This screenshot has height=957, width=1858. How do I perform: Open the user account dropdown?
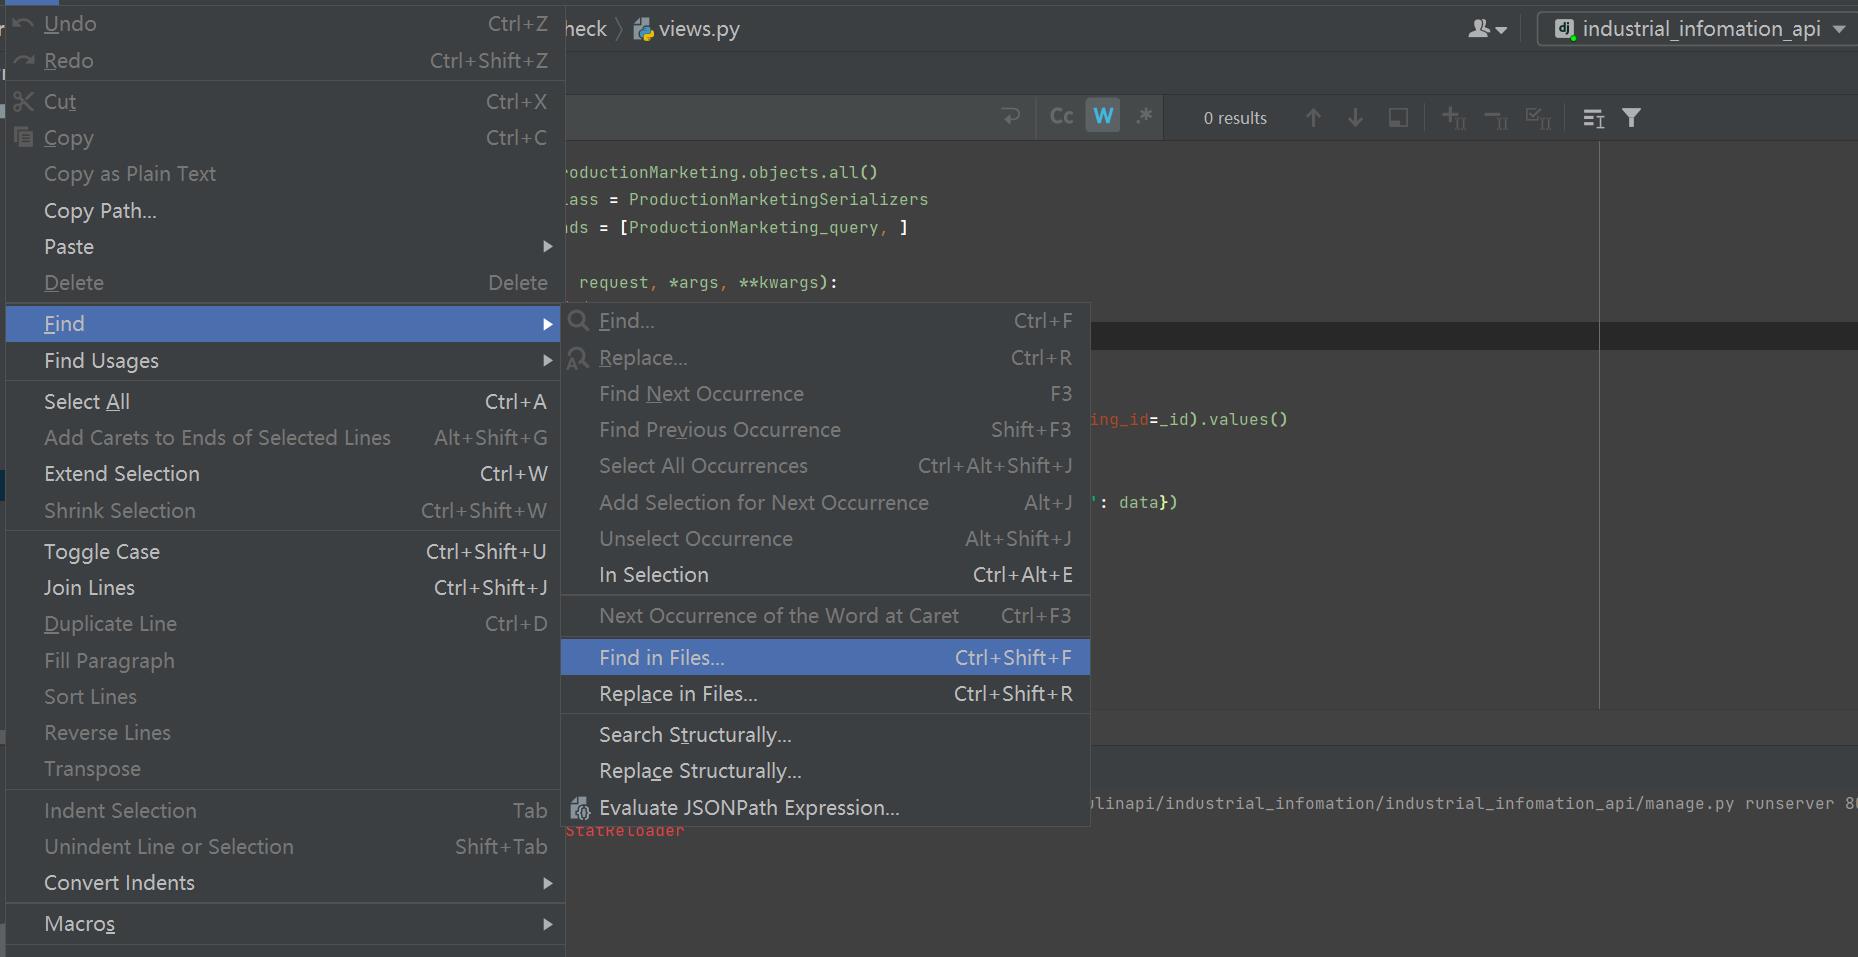(1487, 29)
